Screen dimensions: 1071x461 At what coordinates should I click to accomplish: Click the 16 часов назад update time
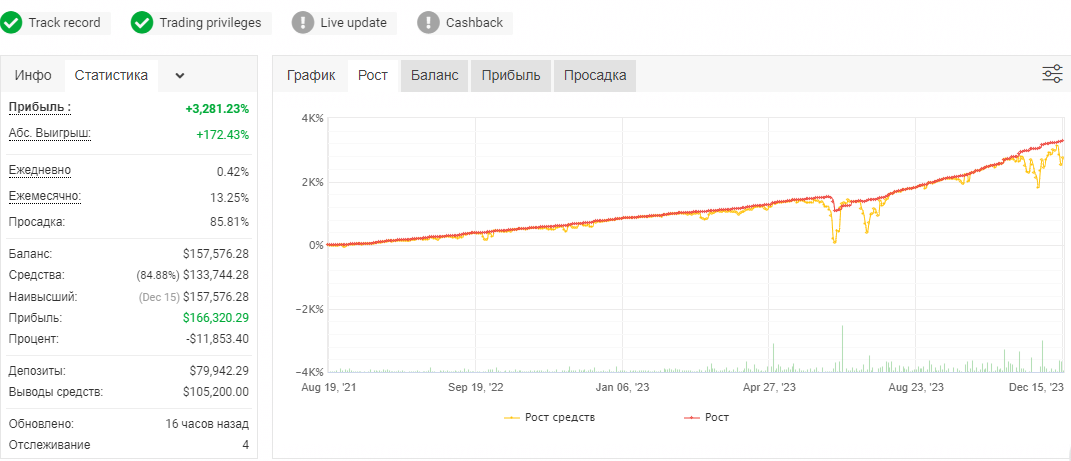pos(207,424)
